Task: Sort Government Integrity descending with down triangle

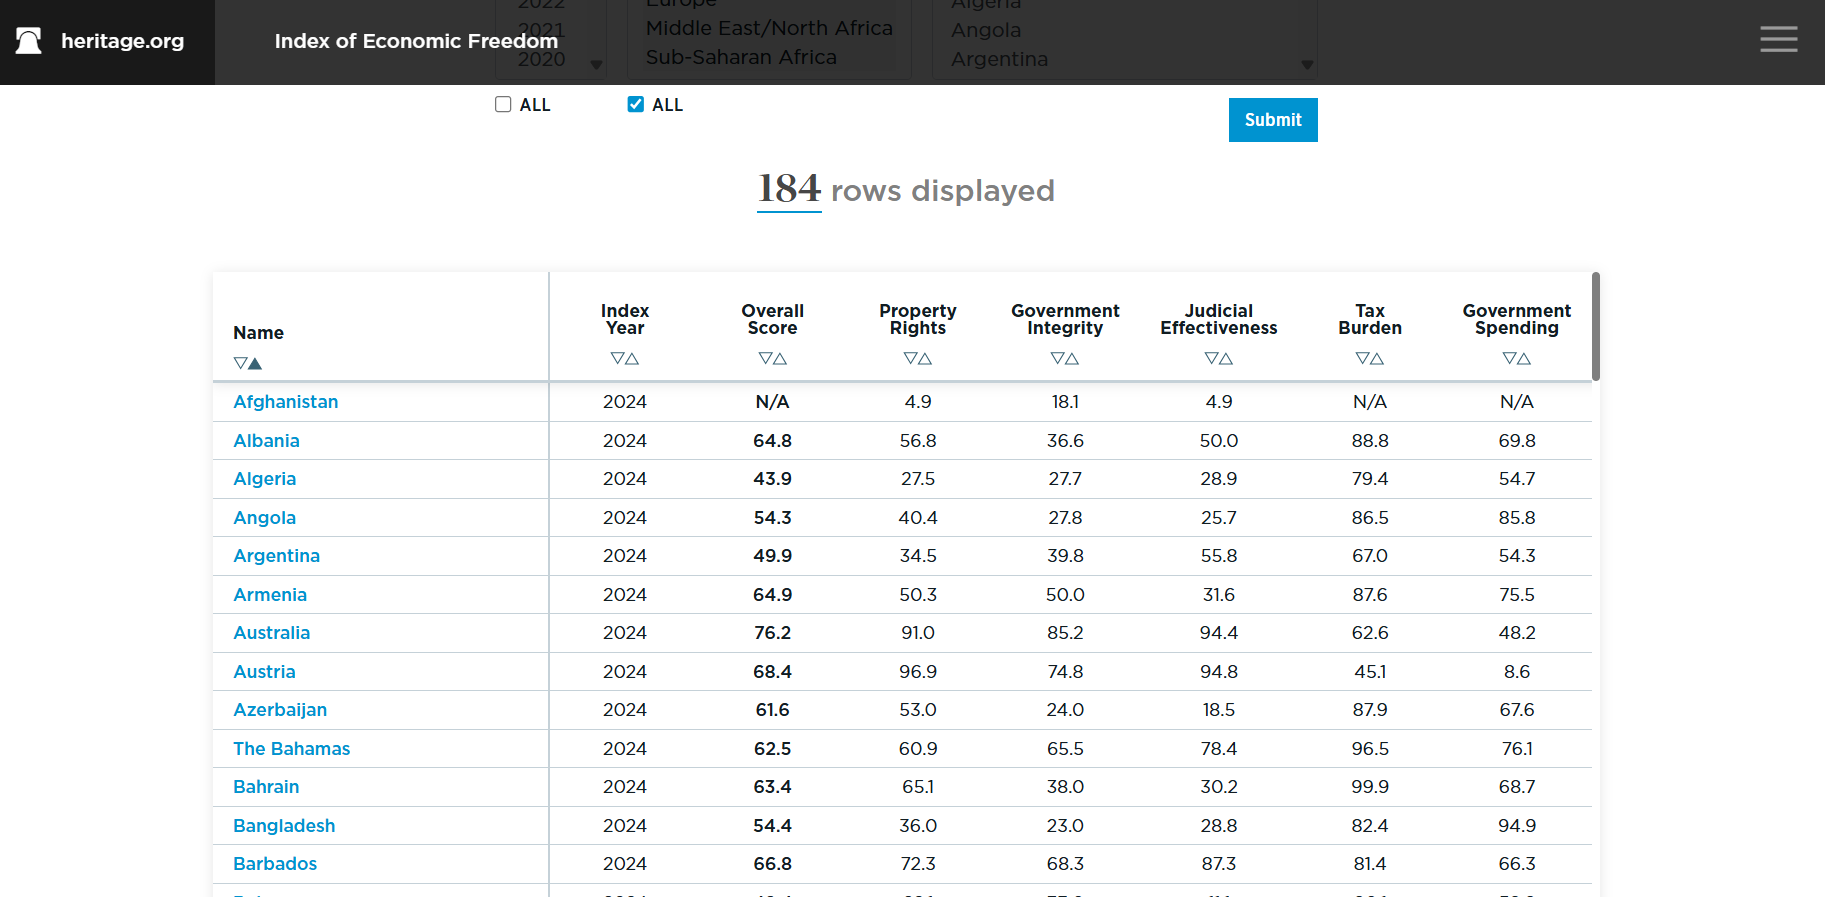Action: tap(1057, 358)
